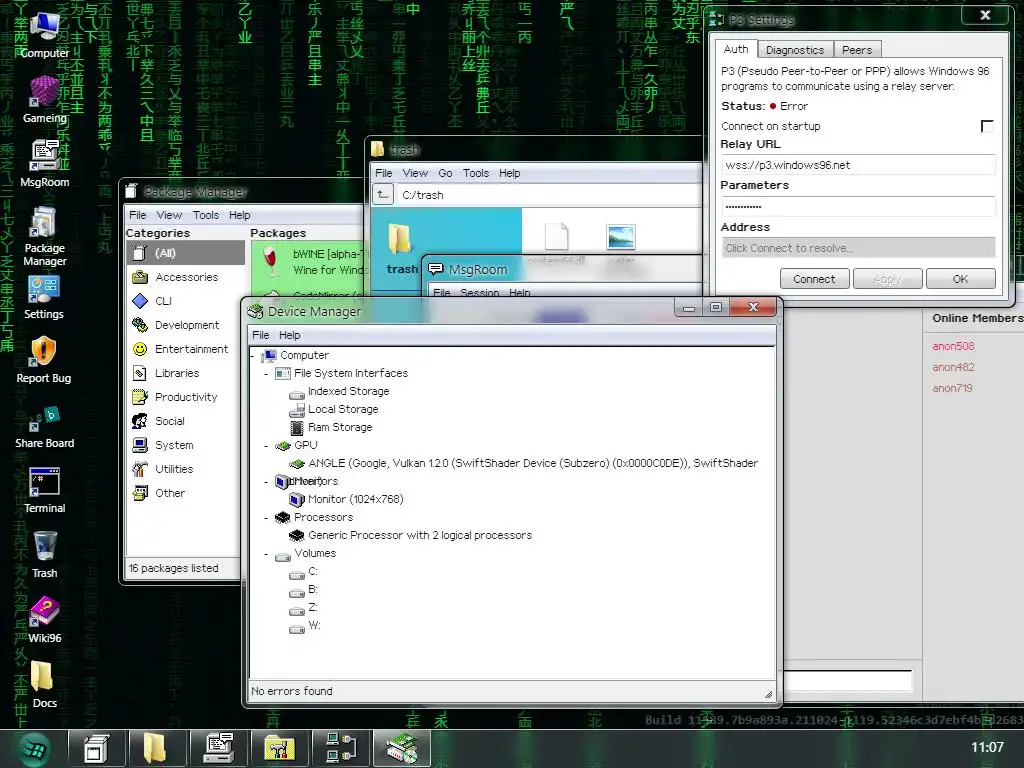This screenshot has height=768, width=1024.
Task: Collapse the File System Interfaces node
Action: coord(266,374)
